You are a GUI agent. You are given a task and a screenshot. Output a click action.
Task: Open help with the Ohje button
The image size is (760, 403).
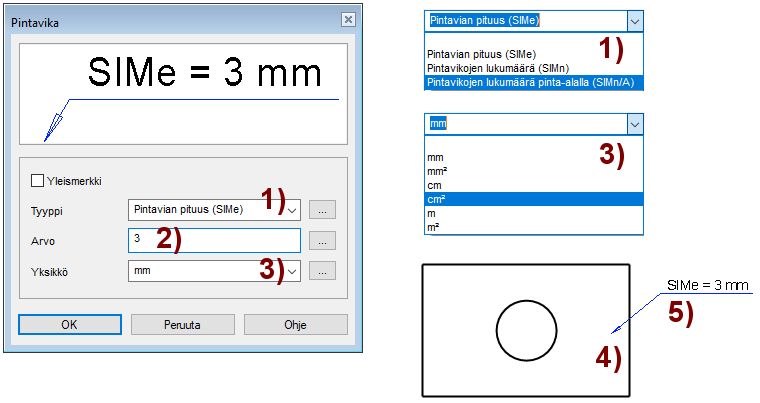tap(295, 325)
